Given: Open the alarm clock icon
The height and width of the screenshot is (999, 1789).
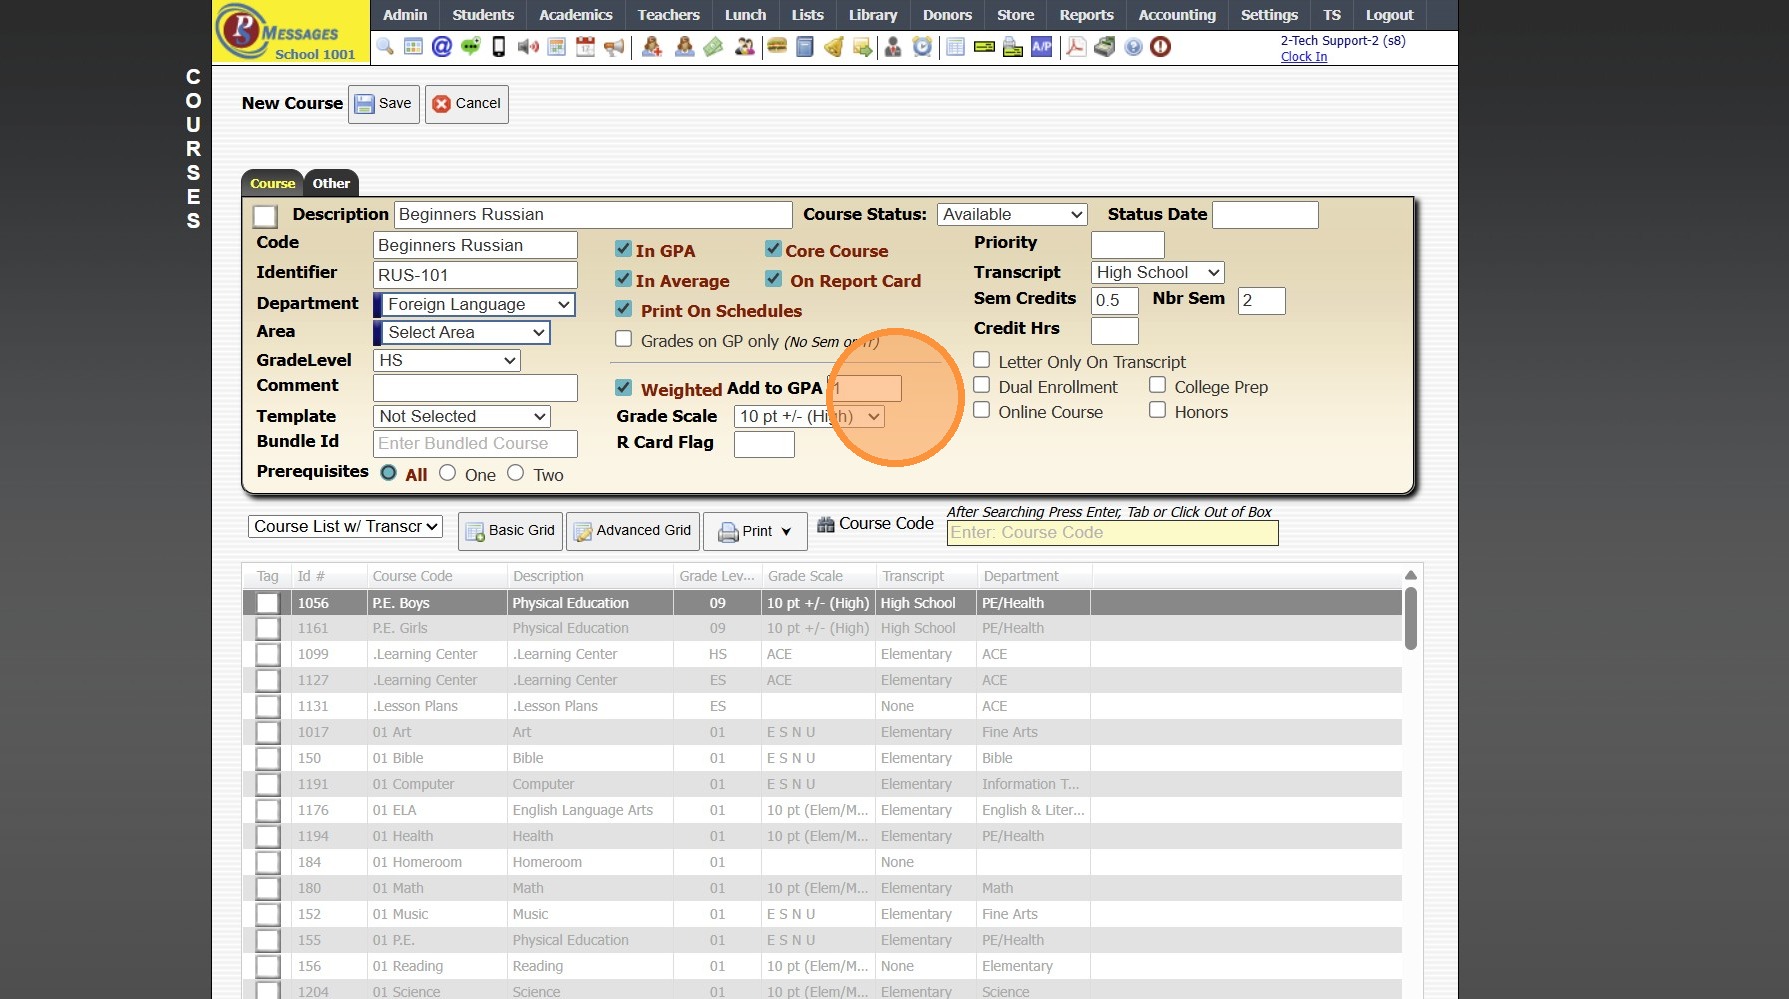Looking at the screenshot, I should click(x=922, y=47).
